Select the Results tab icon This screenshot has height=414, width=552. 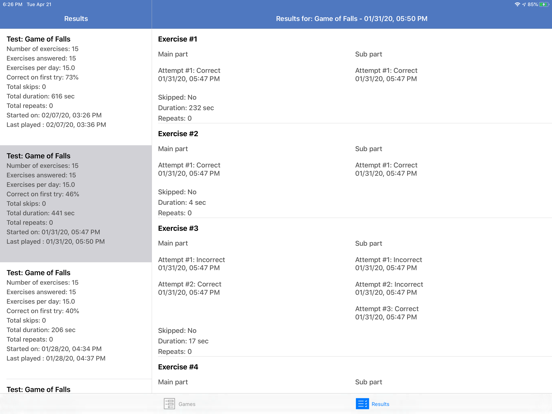[x=362, y=403]
